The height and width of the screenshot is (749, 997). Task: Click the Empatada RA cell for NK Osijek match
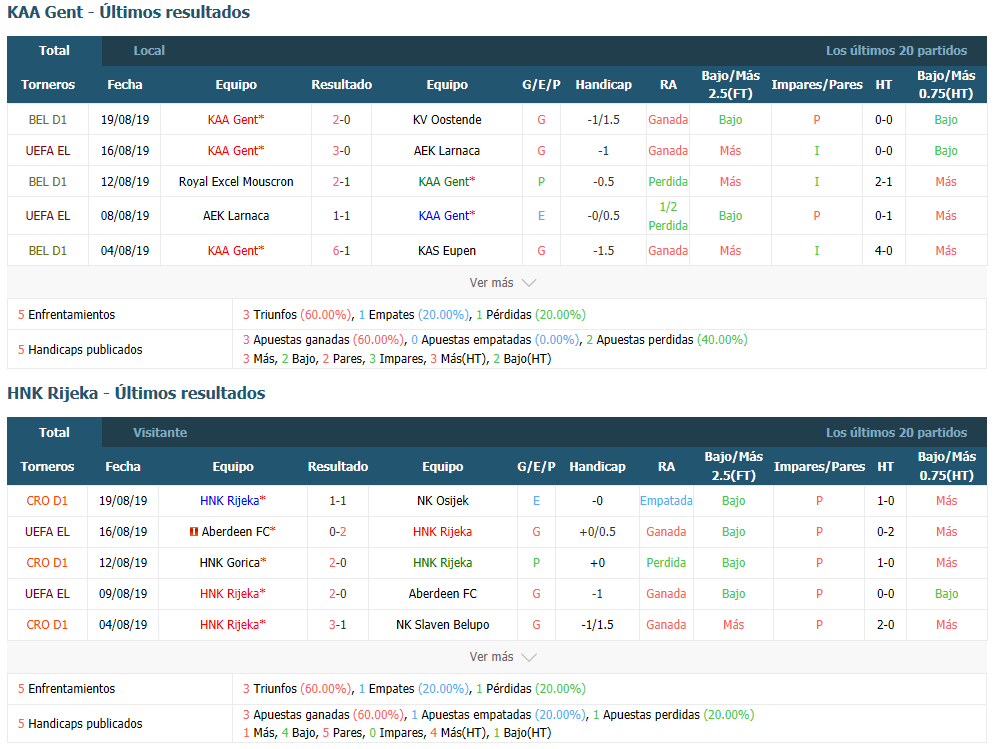(666, 500)
